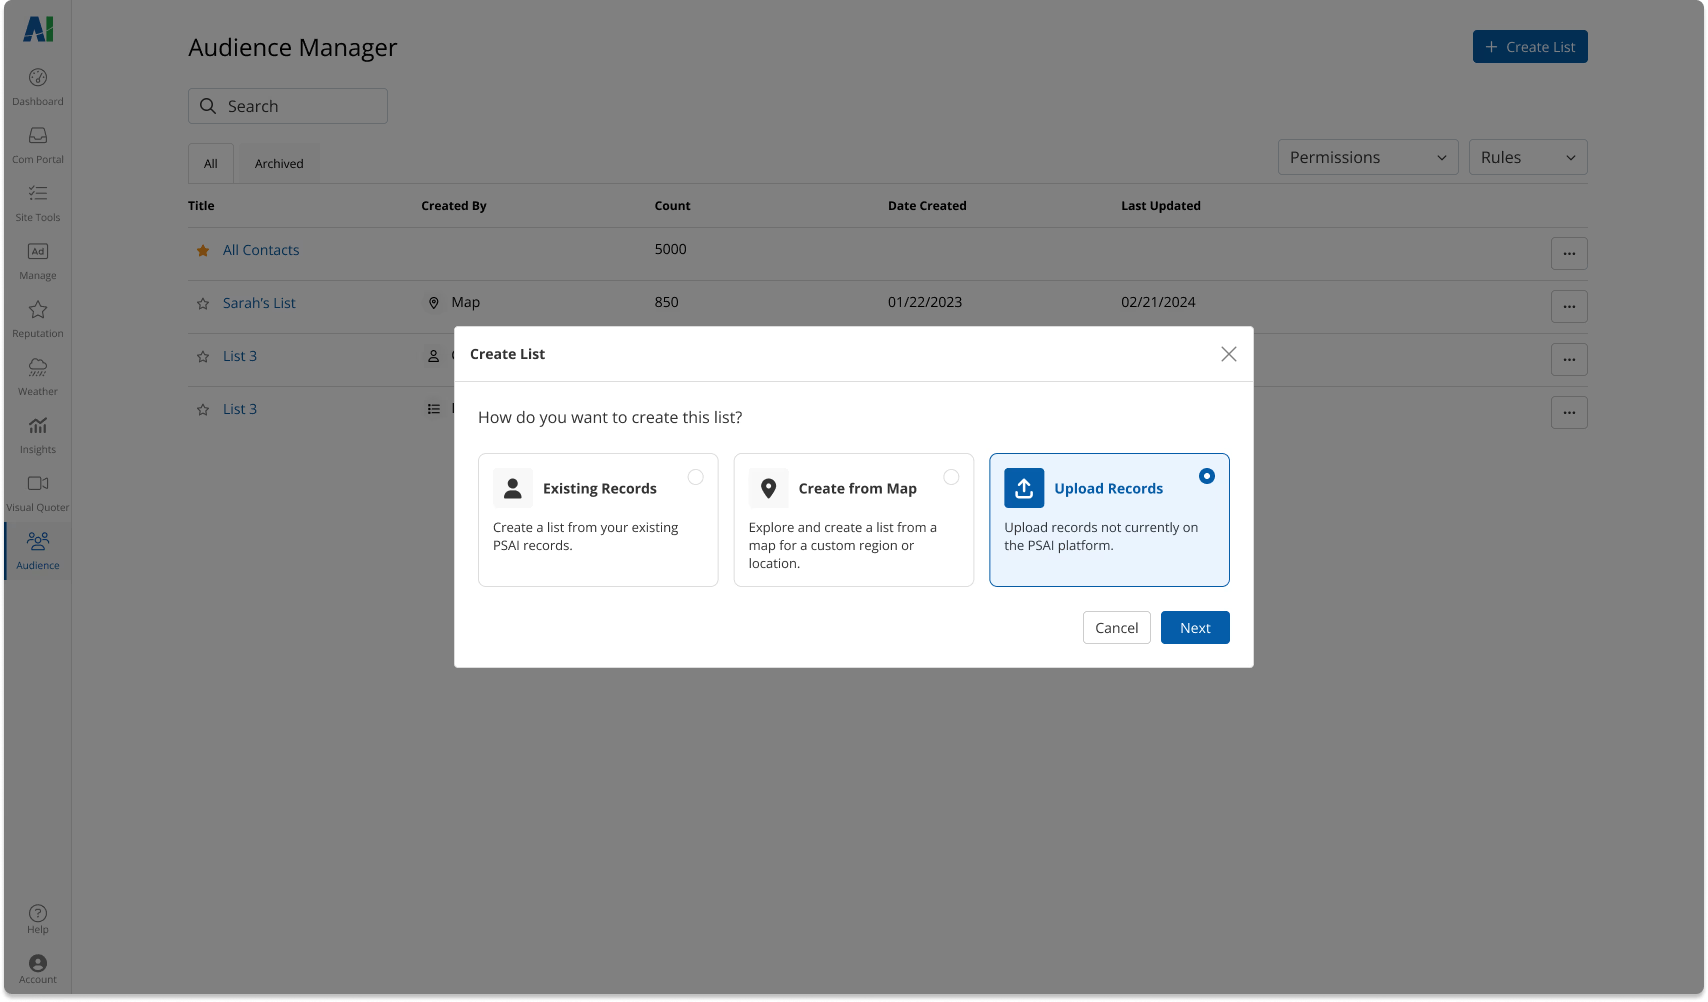Viewport: 1708px width, 1002px height.
Task: Select the Create from Map radio option
Action: tap(951, 477)
